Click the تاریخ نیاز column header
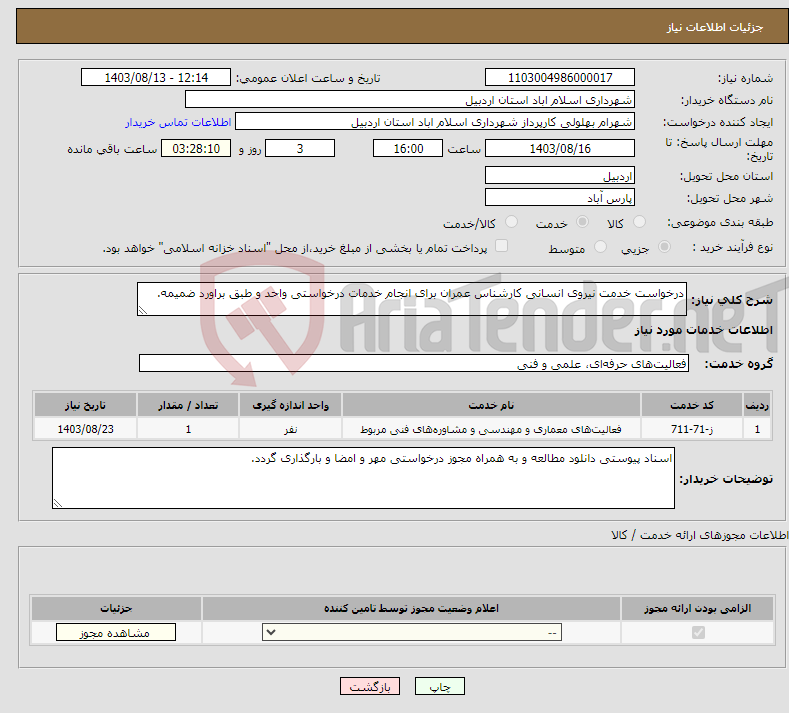The width and height of the screenshot is (789, 713). click(86, 405)
